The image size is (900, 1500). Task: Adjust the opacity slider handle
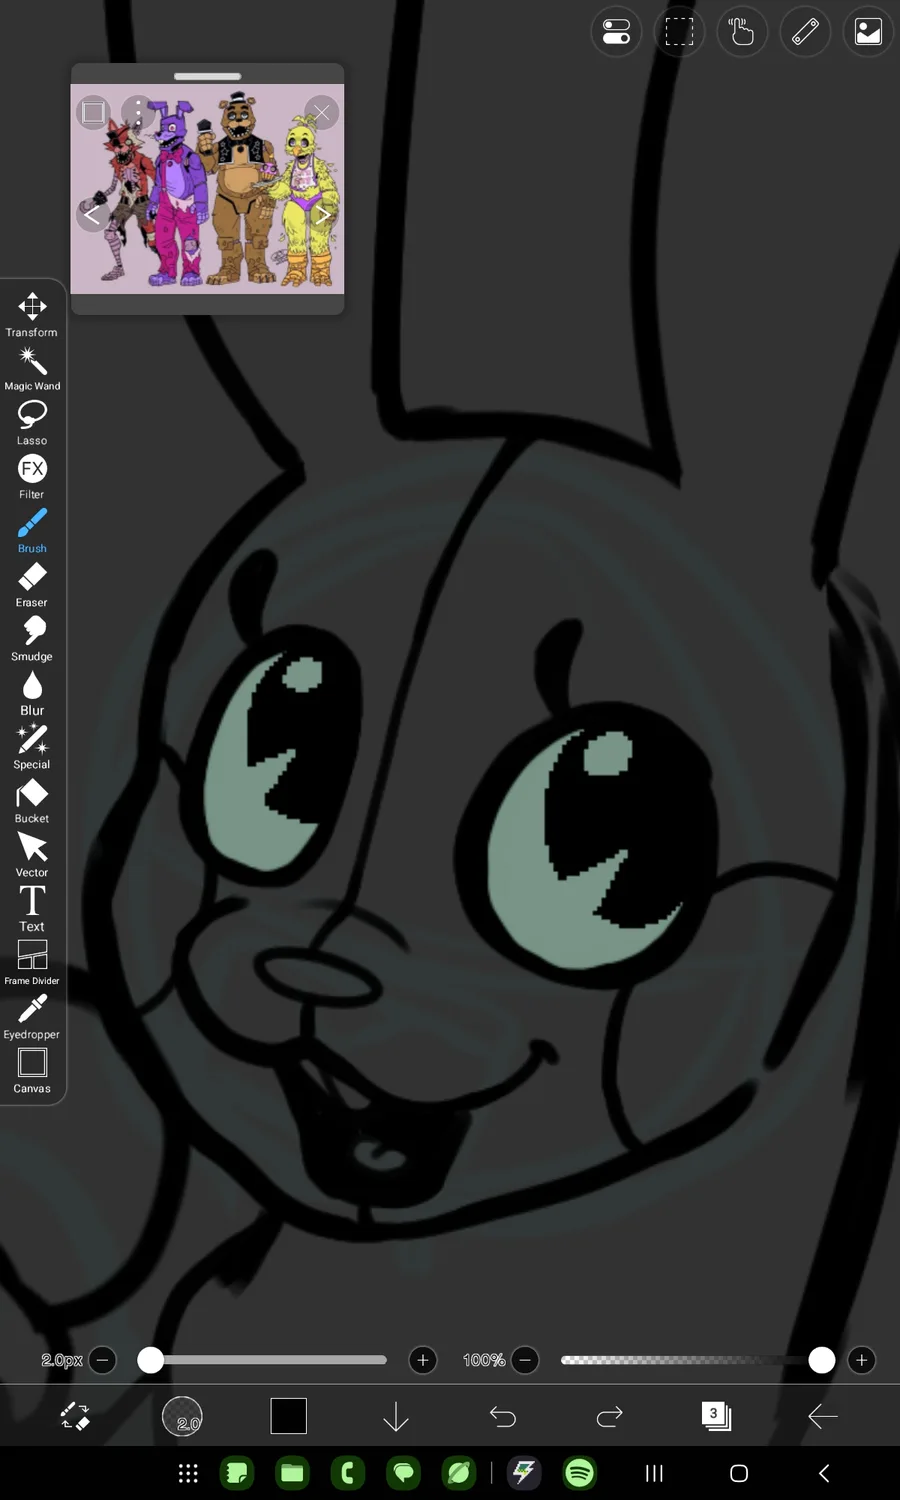click(822, 1360)
